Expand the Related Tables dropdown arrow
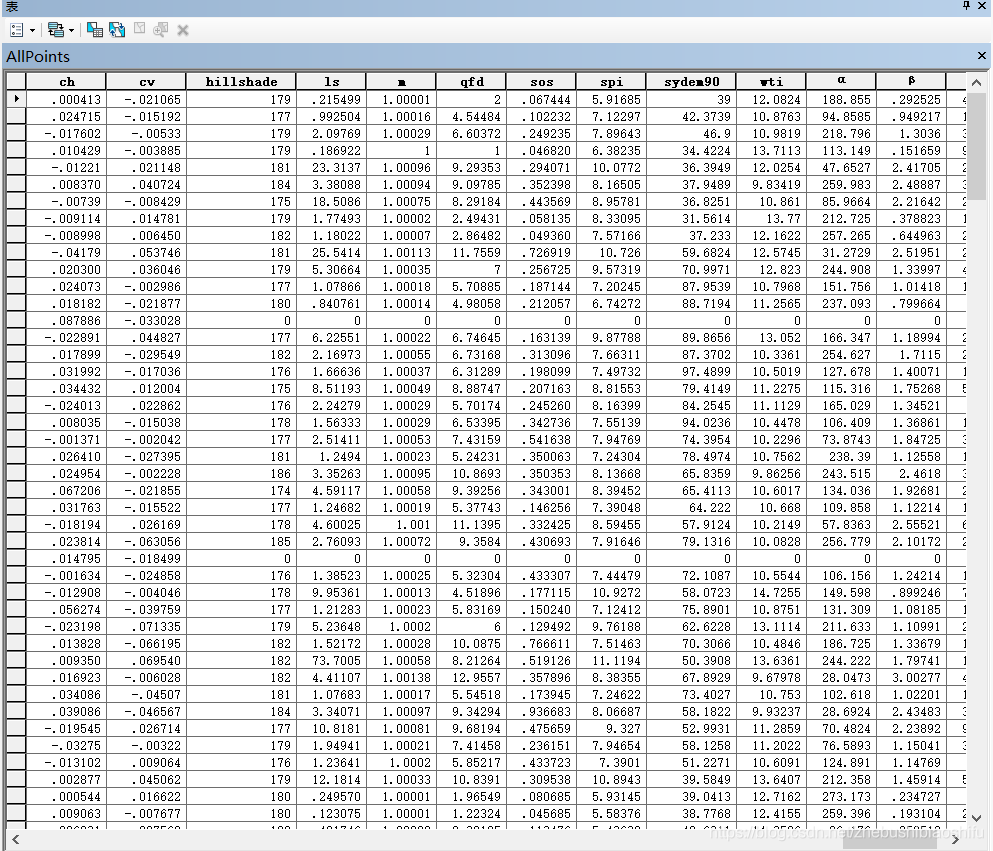 coord(71,30)
